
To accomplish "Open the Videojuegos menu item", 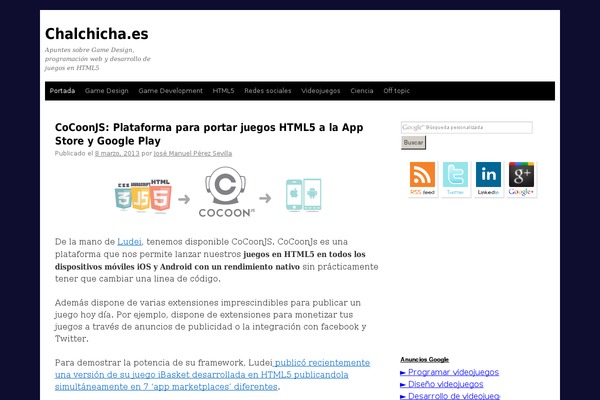I will 321,91.
